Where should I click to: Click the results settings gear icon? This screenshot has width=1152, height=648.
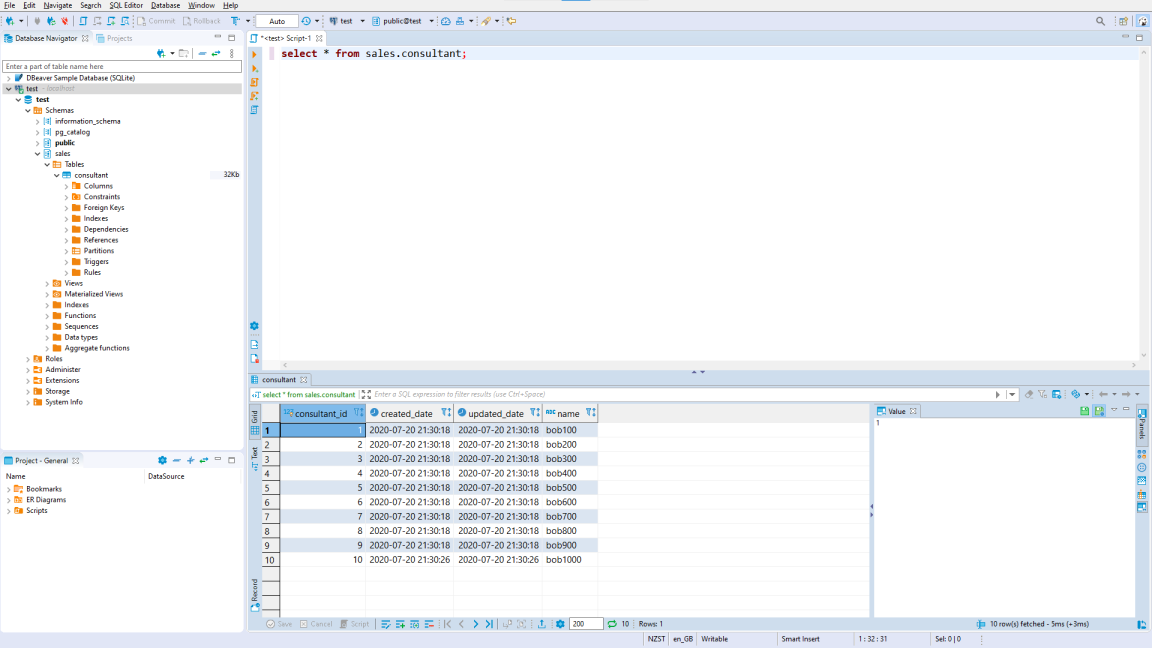(x=560, y=624)
